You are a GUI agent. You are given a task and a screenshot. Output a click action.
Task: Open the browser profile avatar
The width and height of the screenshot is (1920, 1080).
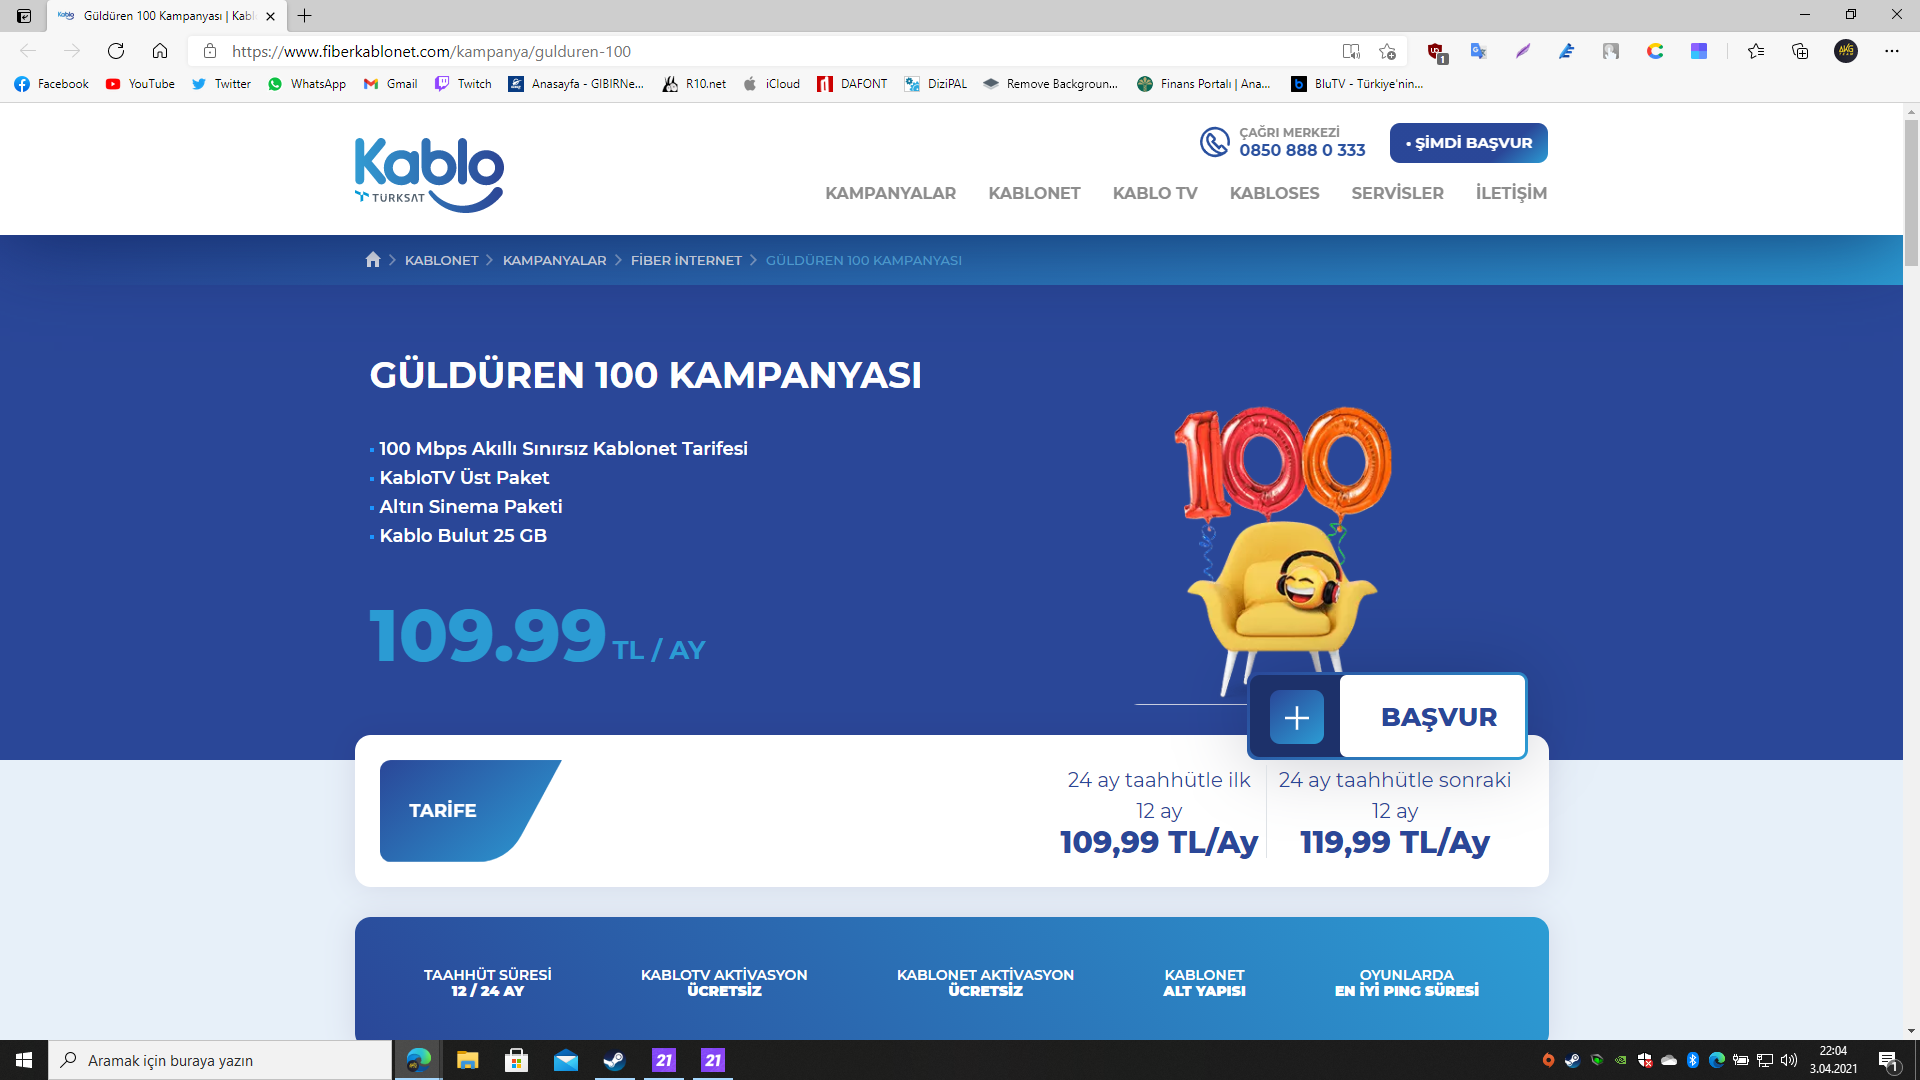pos(1846,51)
